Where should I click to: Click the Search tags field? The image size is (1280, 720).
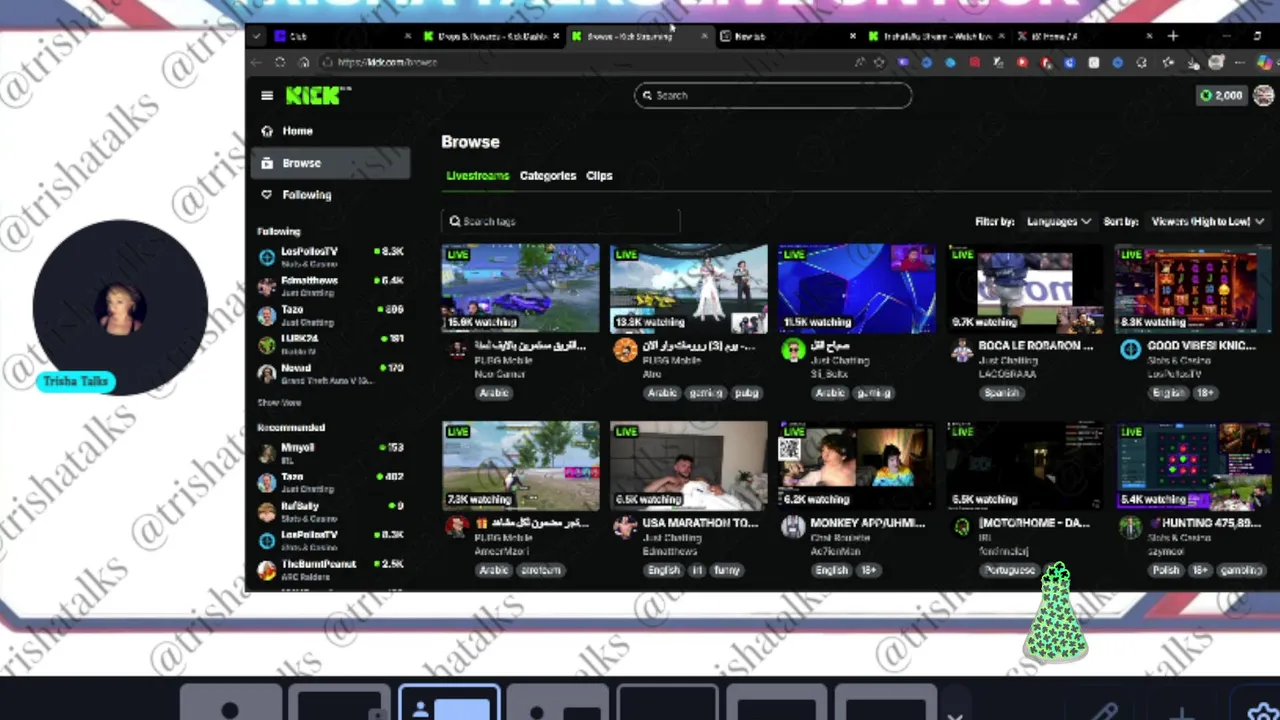pyautogui.click(x=560, y=221)
